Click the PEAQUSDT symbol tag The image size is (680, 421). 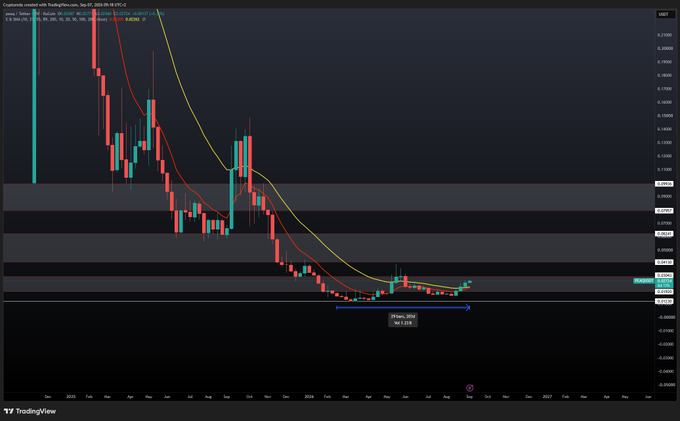[644, 281]
